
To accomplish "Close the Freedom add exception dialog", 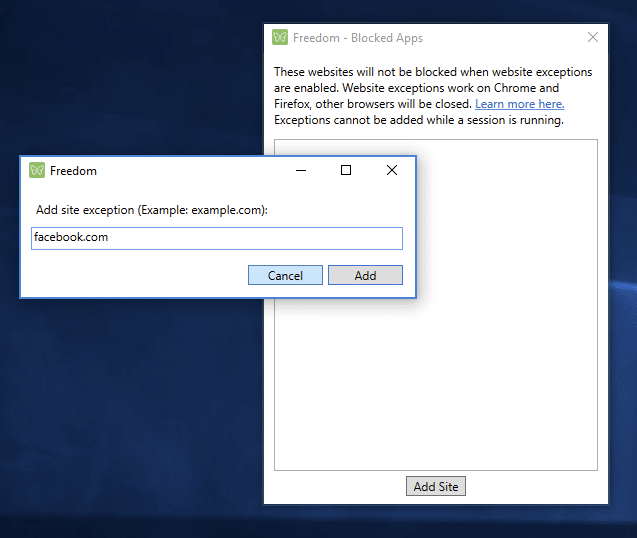I will [x=392, y=171].
